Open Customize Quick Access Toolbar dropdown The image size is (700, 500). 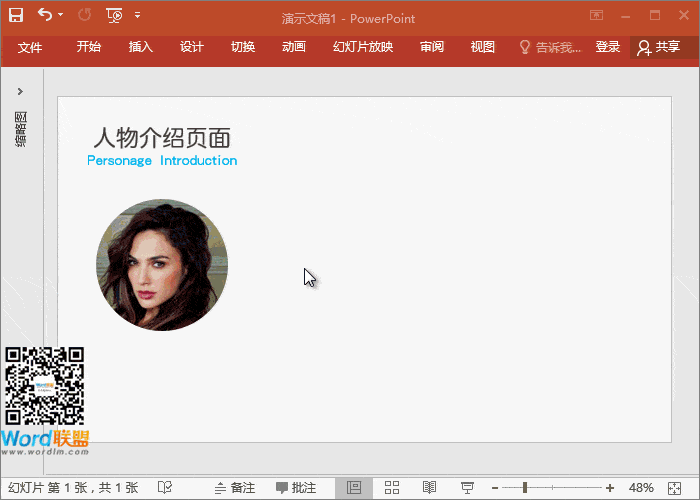137,15
